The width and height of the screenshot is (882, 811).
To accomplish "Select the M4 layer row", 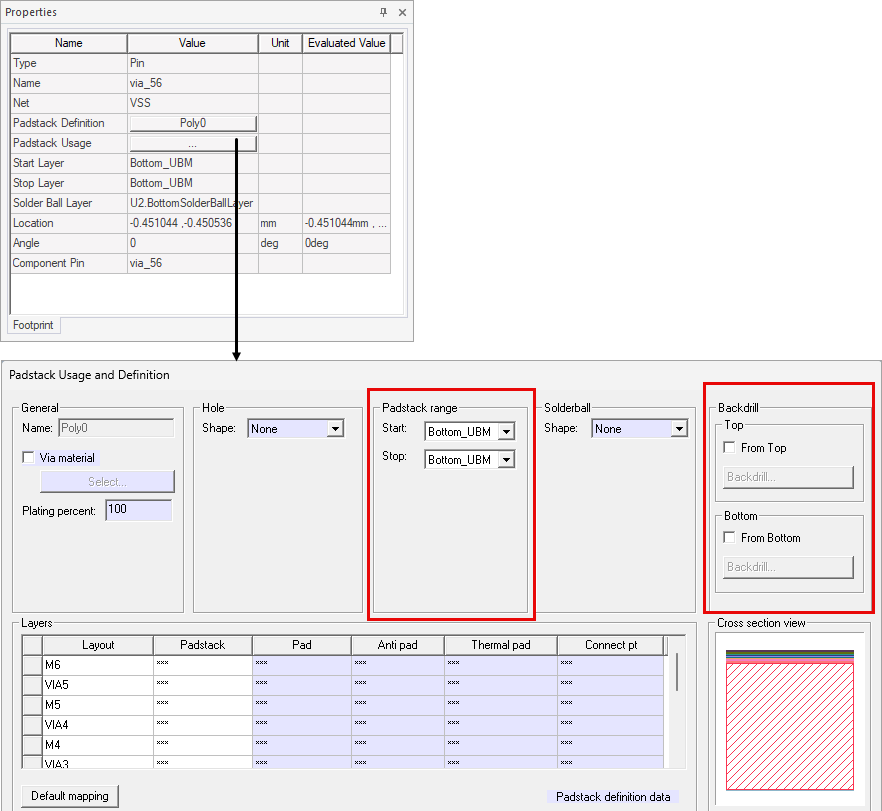I will (x=343, y=745).
